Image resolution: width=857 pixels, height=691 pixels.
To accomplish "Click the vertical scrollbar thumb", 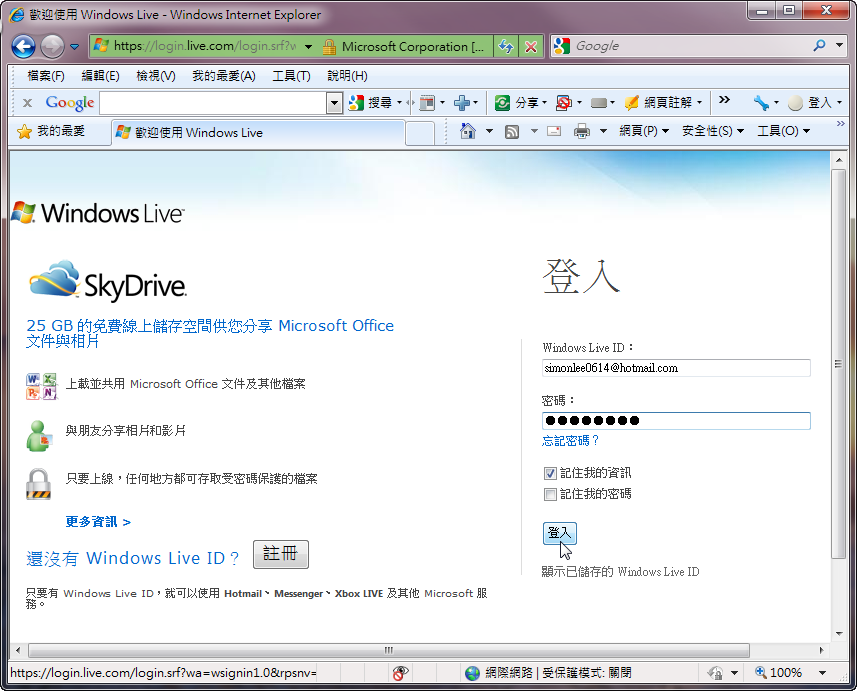I will pos(838,364).
